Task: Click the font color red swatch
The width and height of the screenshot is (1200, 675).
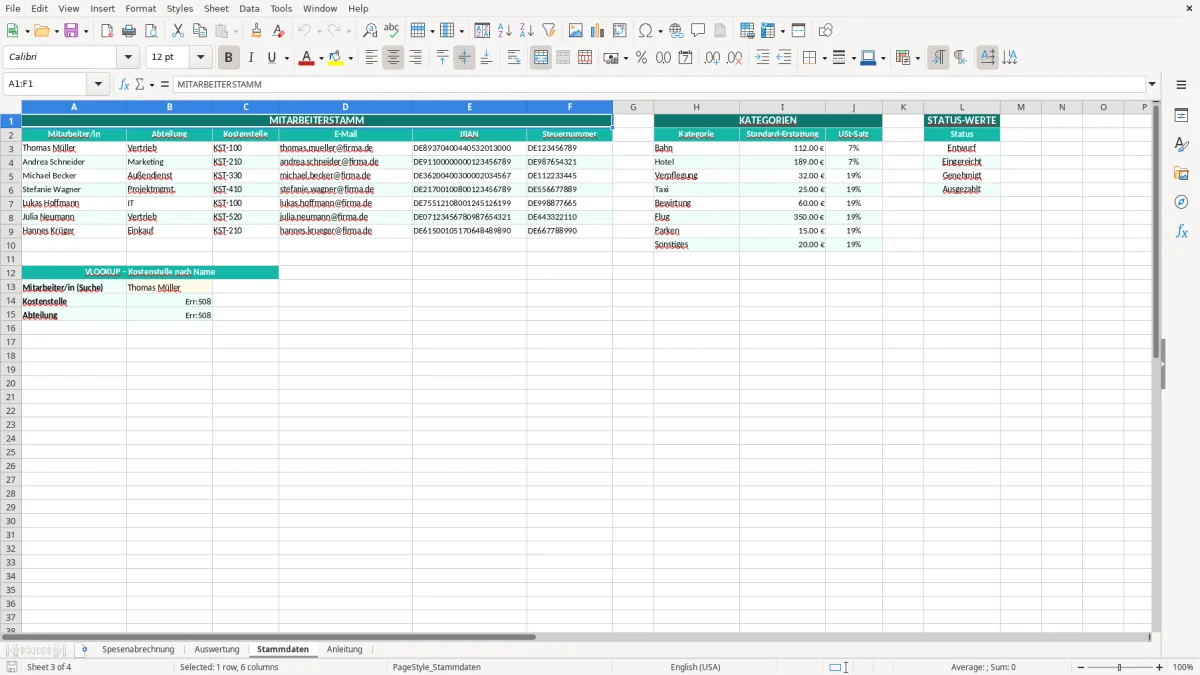Action: (306, 58)
